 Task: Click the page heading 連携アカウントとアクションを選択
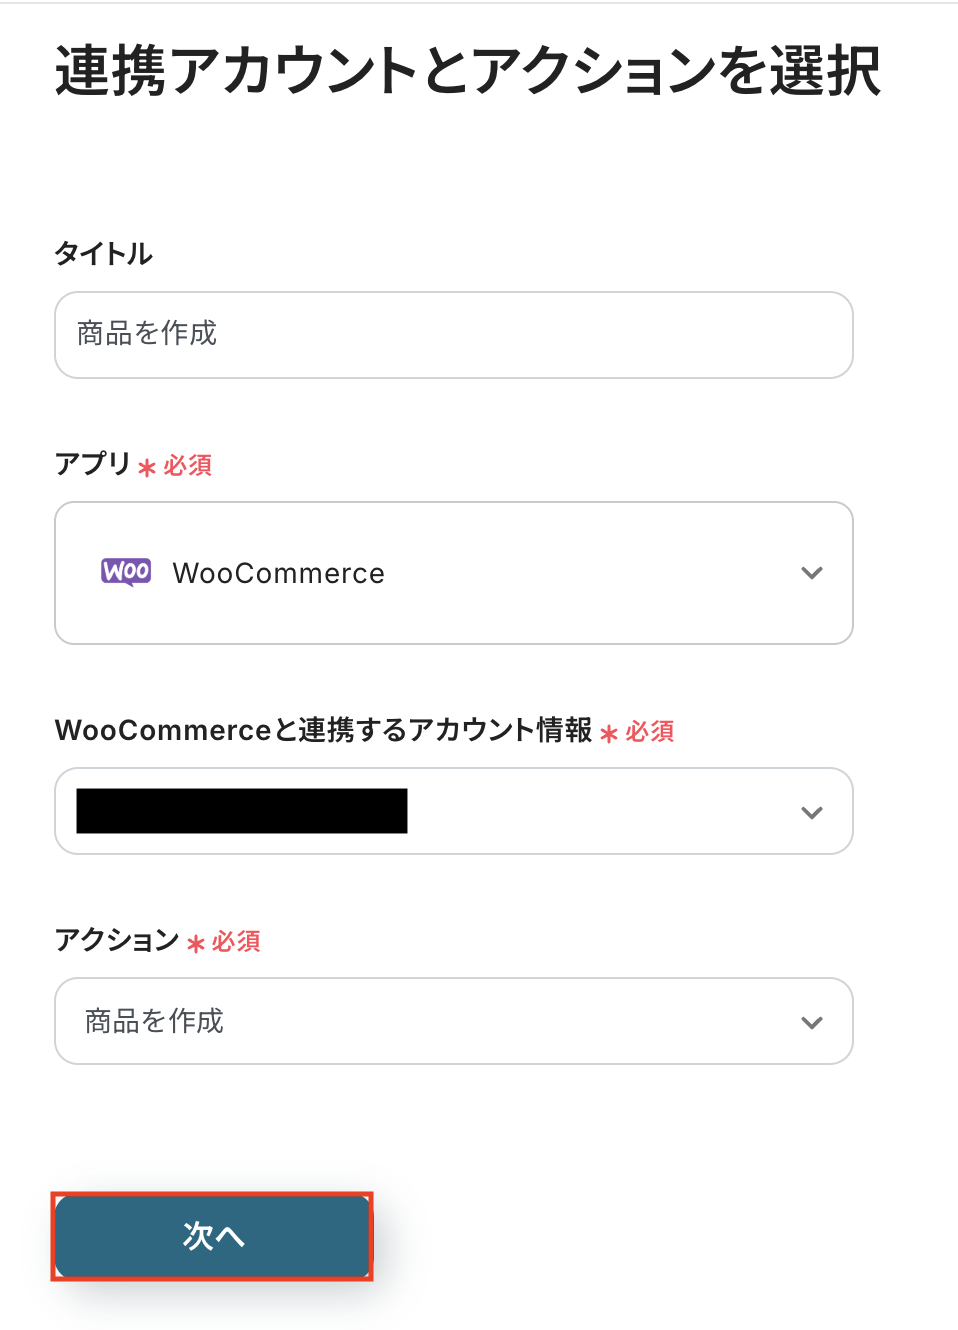(x=467, y=72)
